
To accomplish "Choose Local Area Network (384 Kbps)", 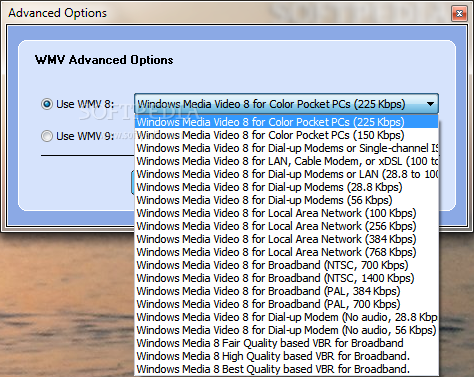I will [286, 239].
